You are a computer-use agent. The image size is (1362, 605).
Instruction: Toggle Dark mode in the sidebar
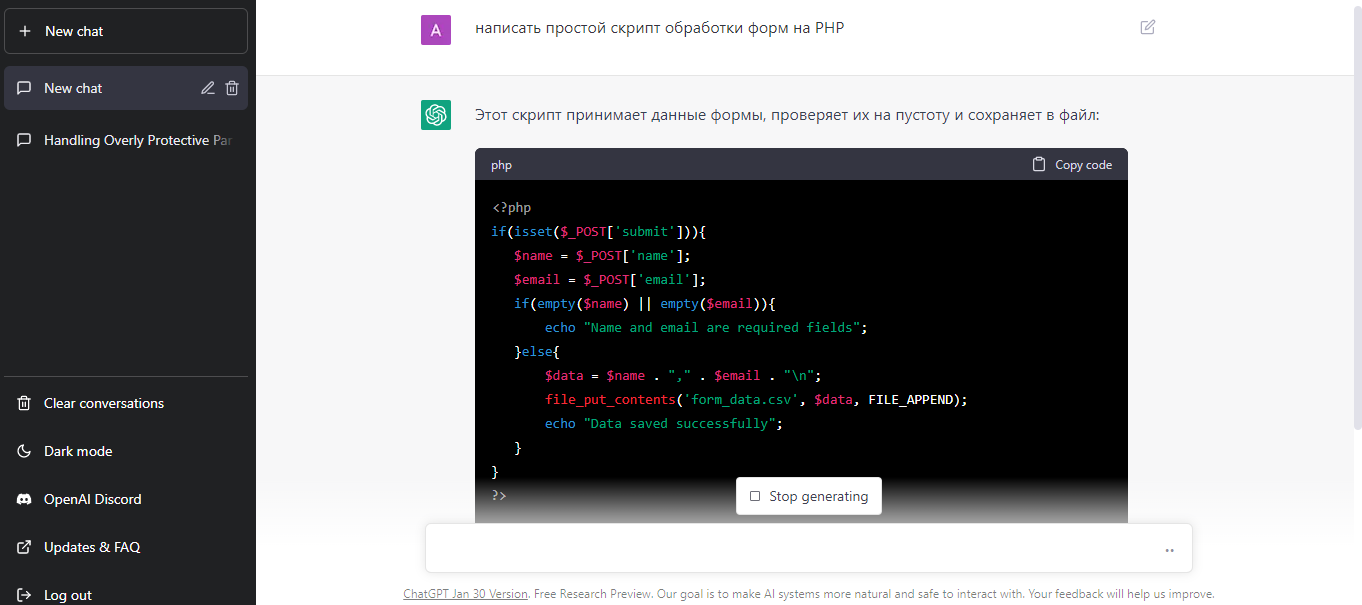click(x=78, y=451)
